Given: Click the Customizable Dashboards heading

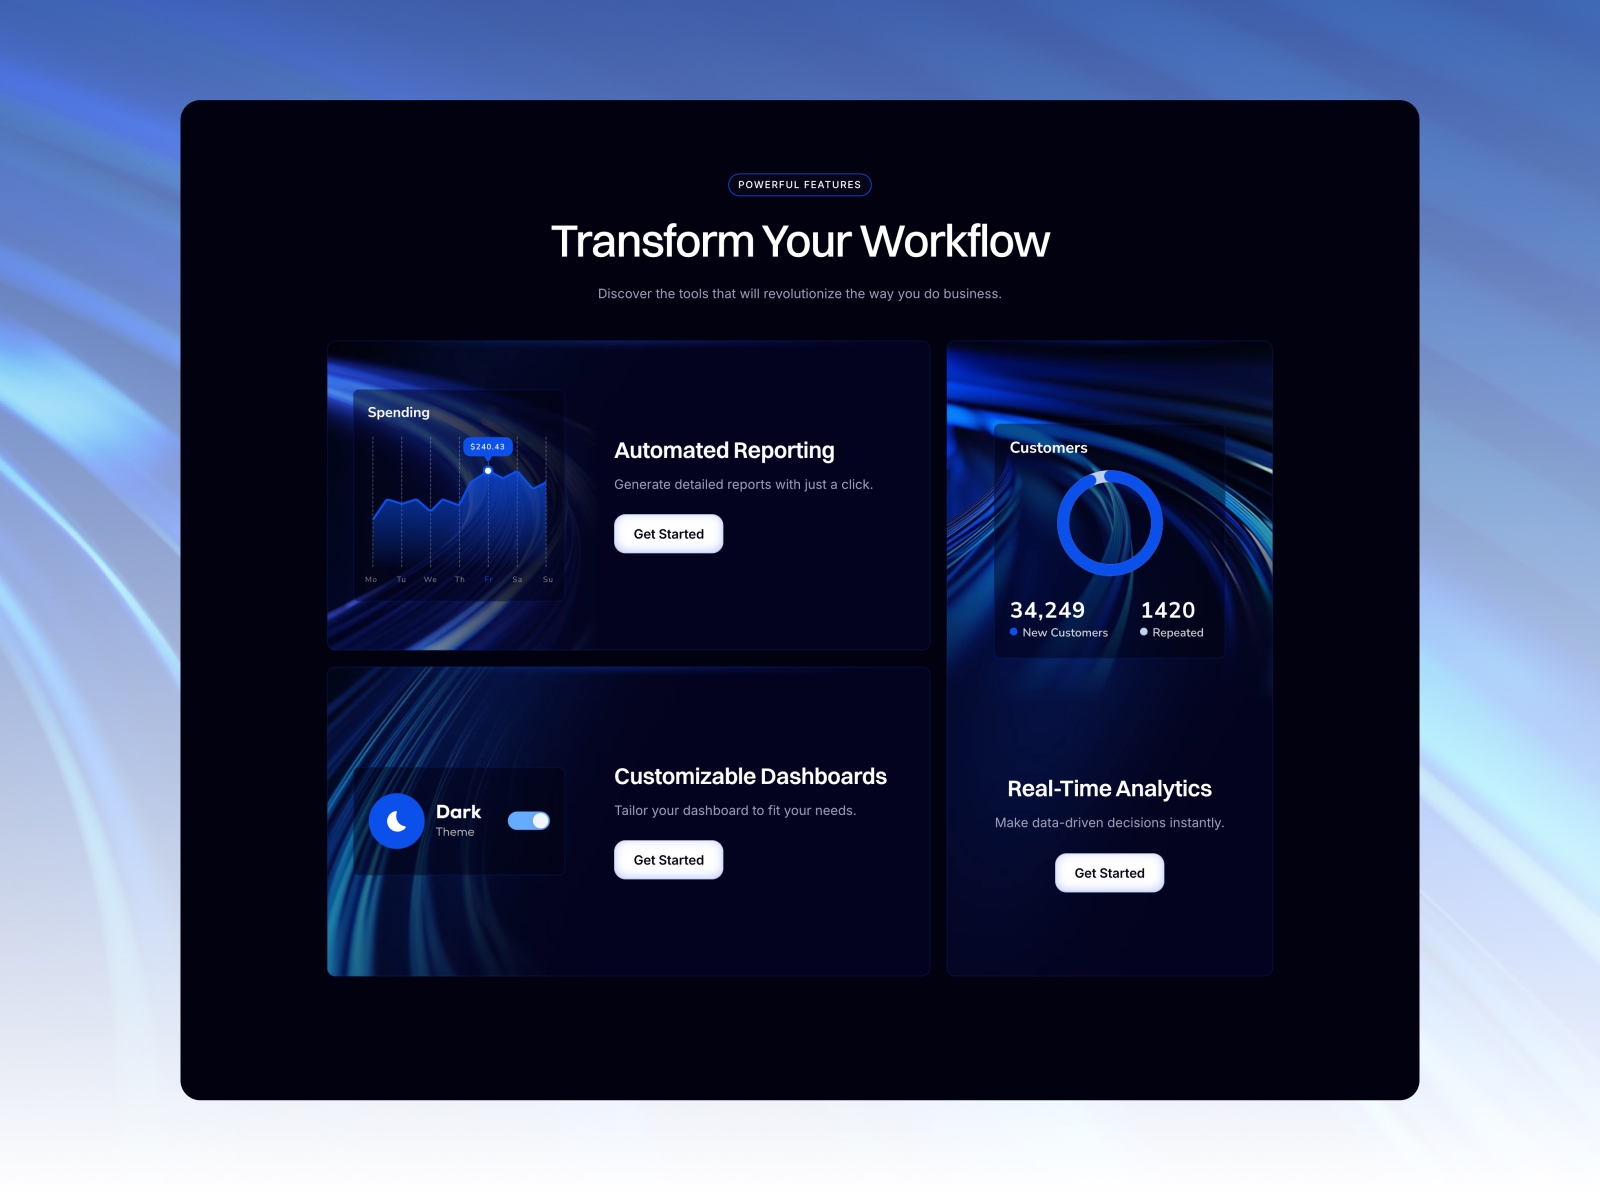Looking at the screenshot, I should click(x=751, y=776).
